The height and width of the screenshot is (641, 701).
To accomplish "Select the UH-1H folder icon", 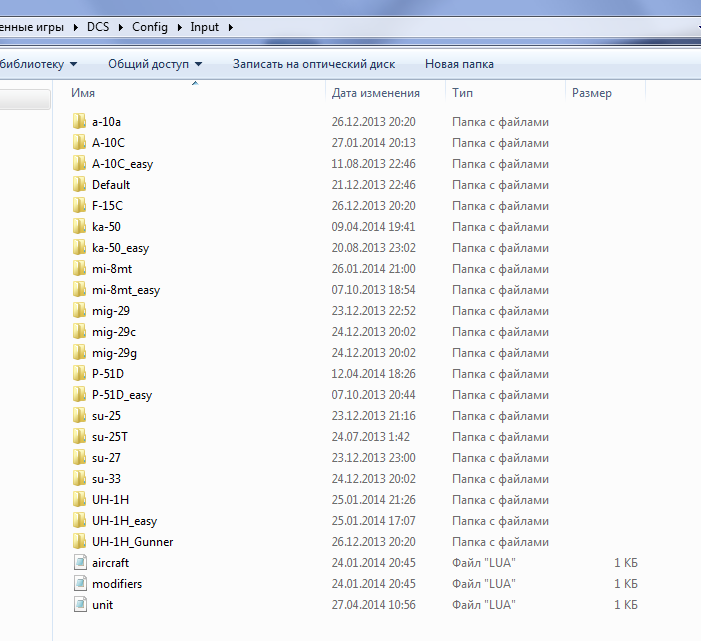I will point(80,500).
